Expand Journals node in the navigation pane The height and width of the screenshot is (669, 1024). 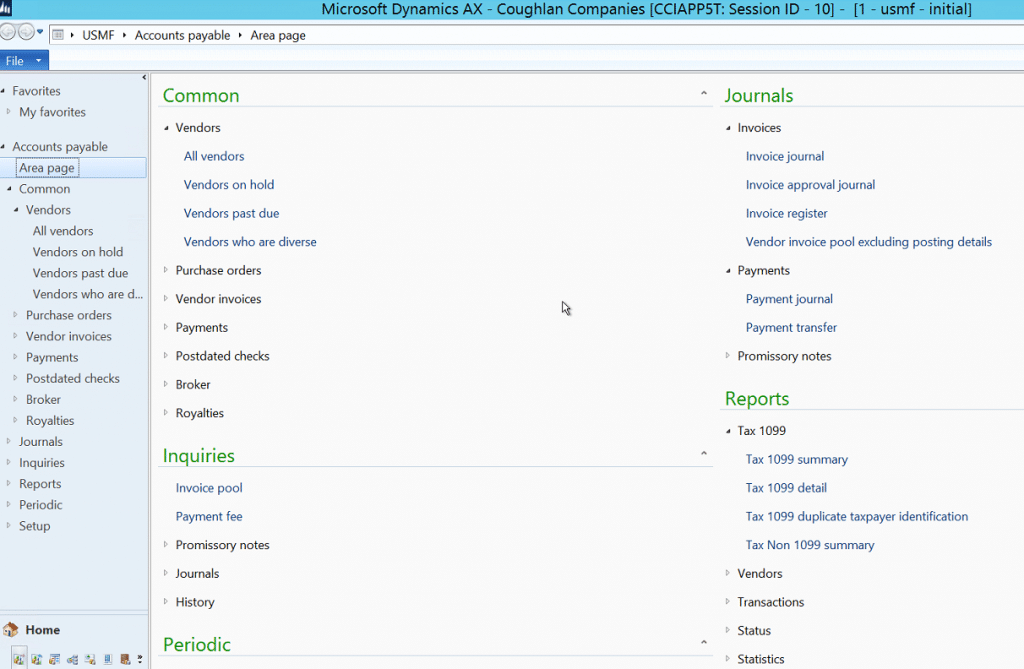click(8, 442)
